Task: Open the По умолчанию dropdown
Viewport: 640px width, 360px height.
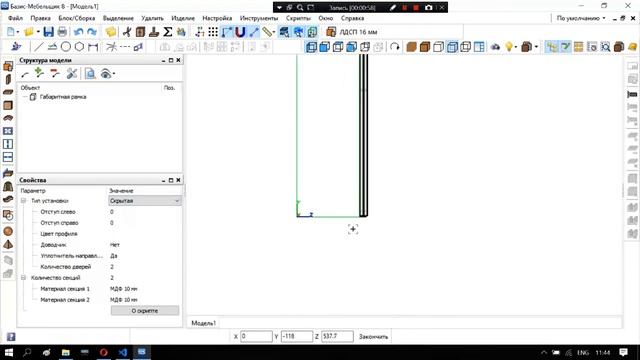Action: [x=581, y=18]
